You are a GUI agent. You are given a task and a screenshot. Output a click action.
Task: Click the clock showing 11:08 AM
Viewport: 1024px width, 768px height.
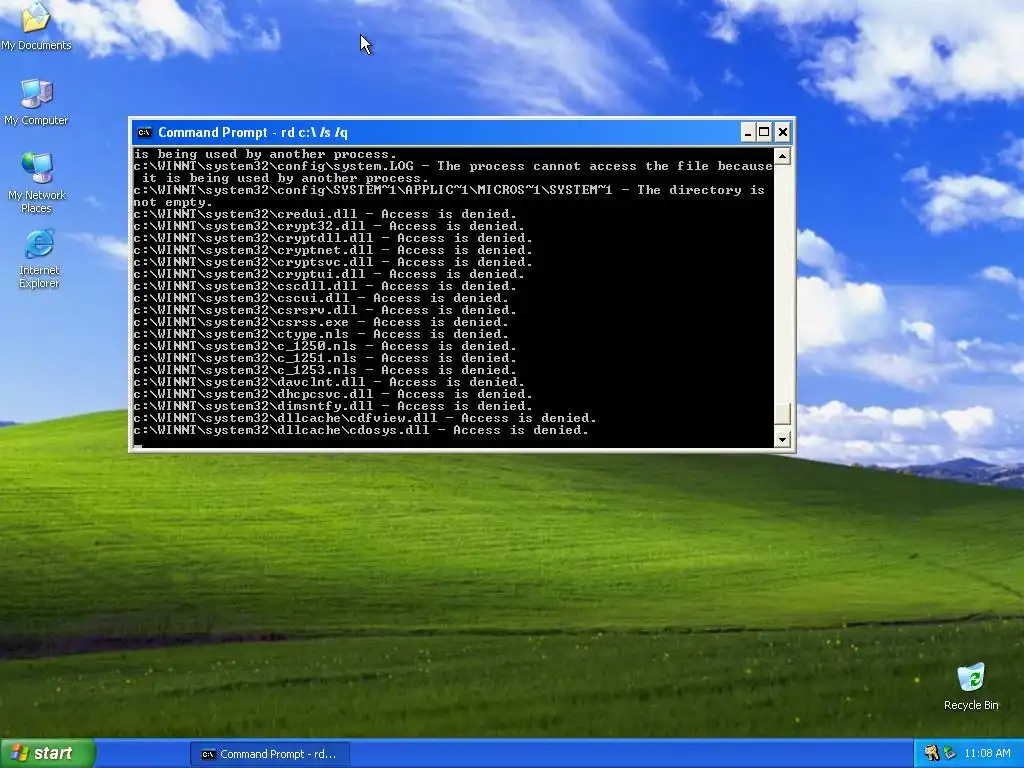[987, 754]
